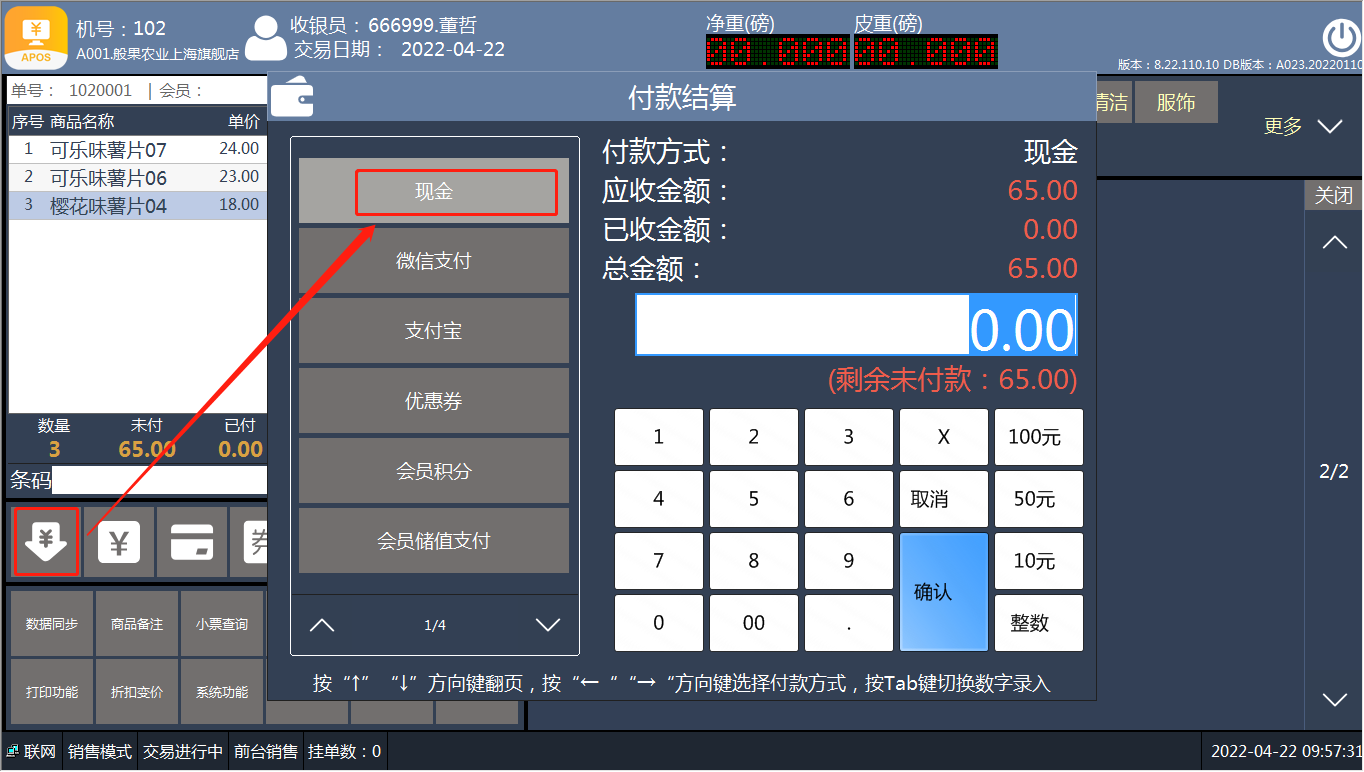Viewport: 1364px width, 772px height.
Task: Click the 100元 quick amount button
Action: [1039, 437]
